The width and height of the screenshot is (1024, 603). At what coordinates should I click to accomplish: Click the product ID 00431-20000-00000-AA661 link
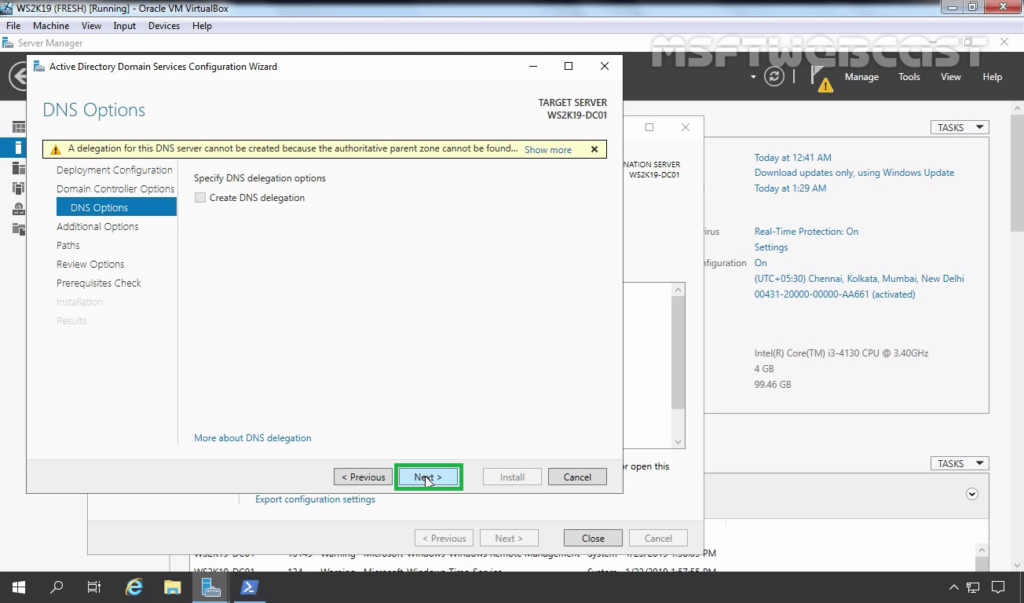[835, 294]
